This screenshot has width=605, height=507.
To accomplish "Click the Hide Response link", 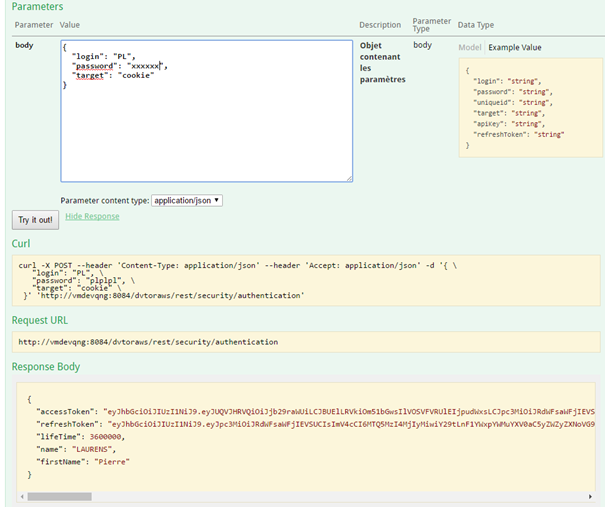I will click(92, 216).
